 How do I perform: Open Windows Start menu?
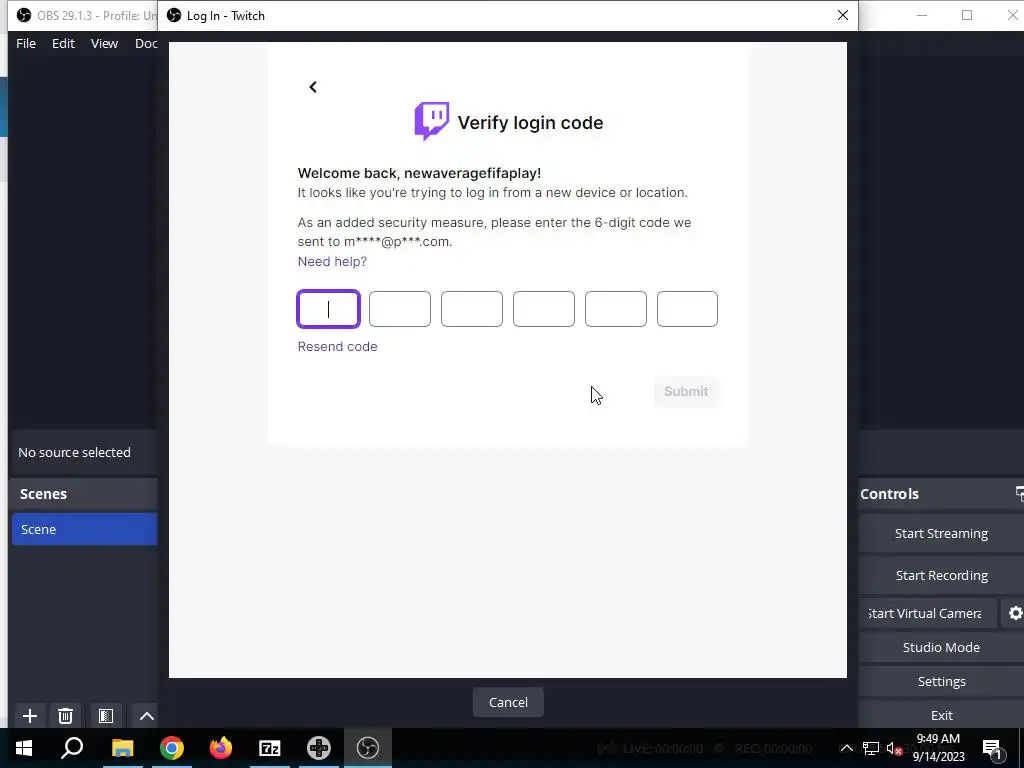(24, 748)
